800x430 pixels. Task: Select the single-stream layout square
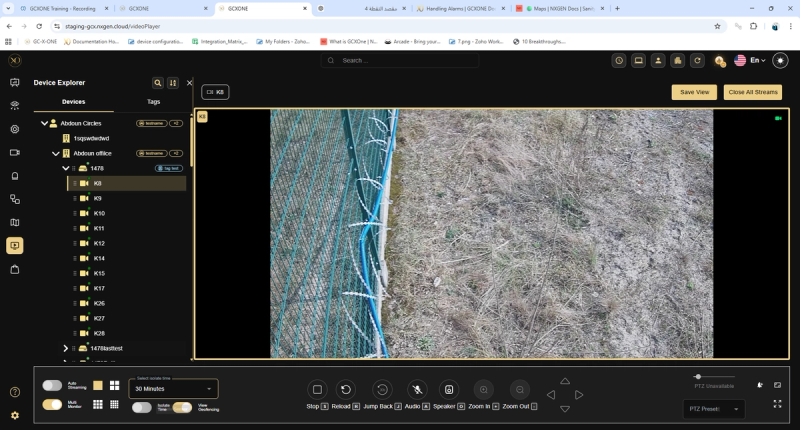[x=98, y=385]
